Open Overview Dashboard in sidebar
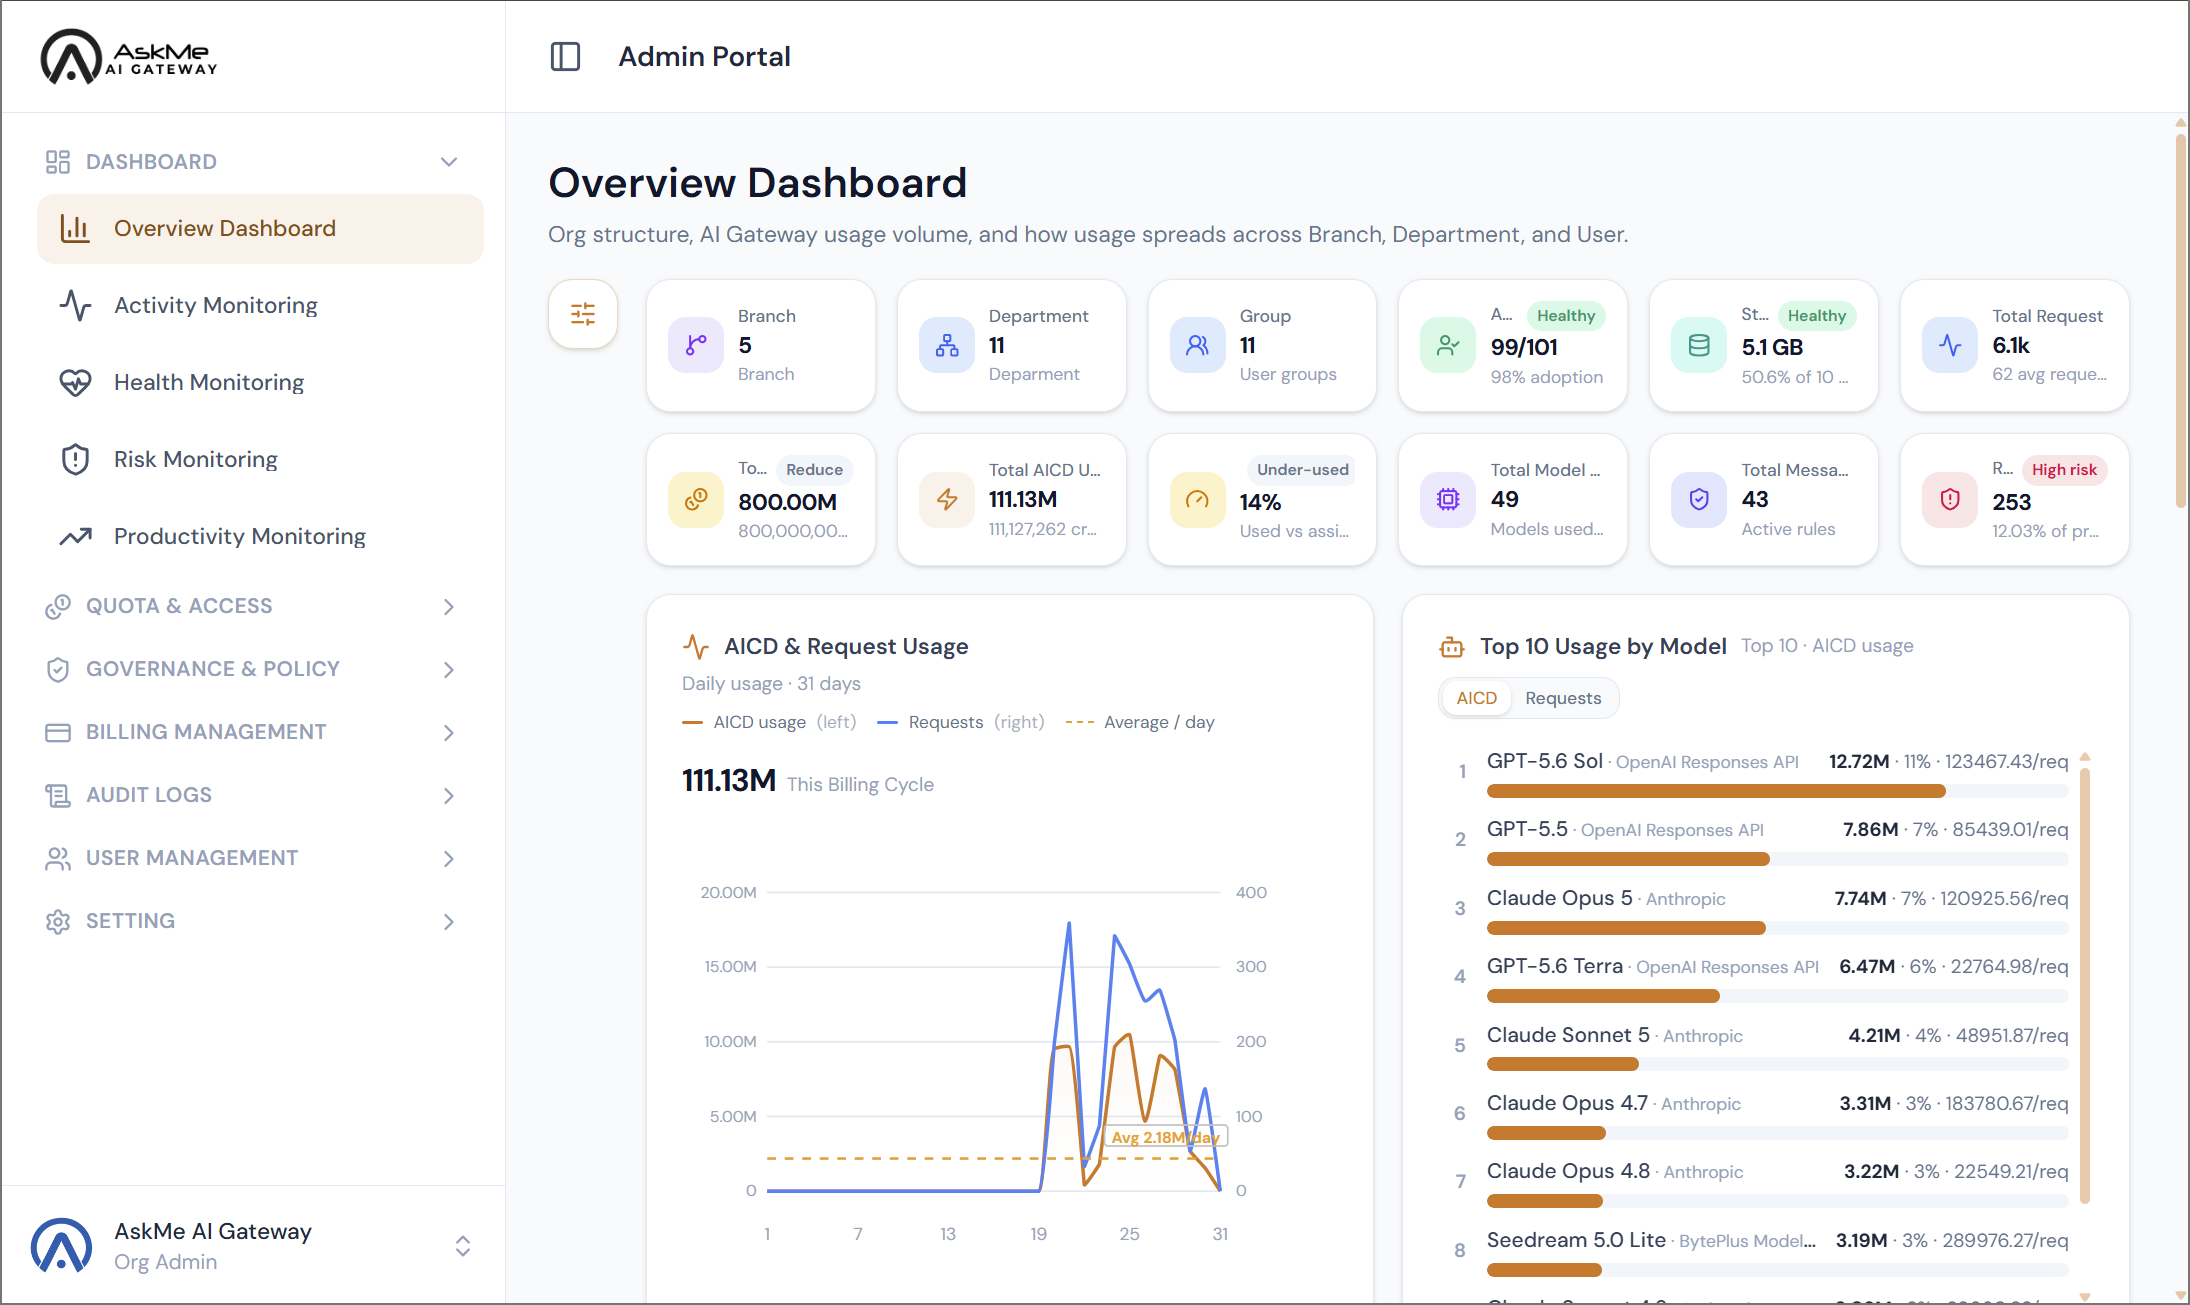Image resolution: width=2190 pixels, height=1305 pixels. coord(260,228)
